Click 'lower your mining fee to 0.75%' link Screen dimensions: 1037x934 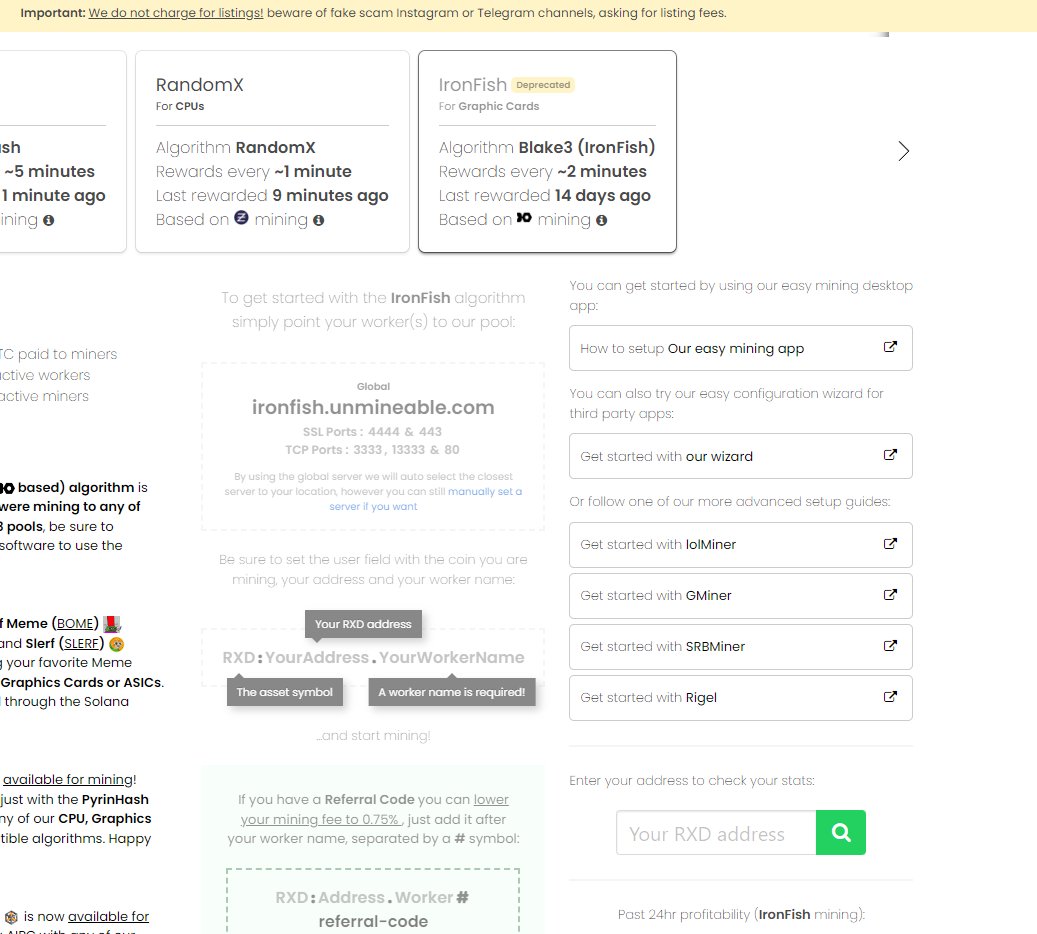tap(374, 809)
